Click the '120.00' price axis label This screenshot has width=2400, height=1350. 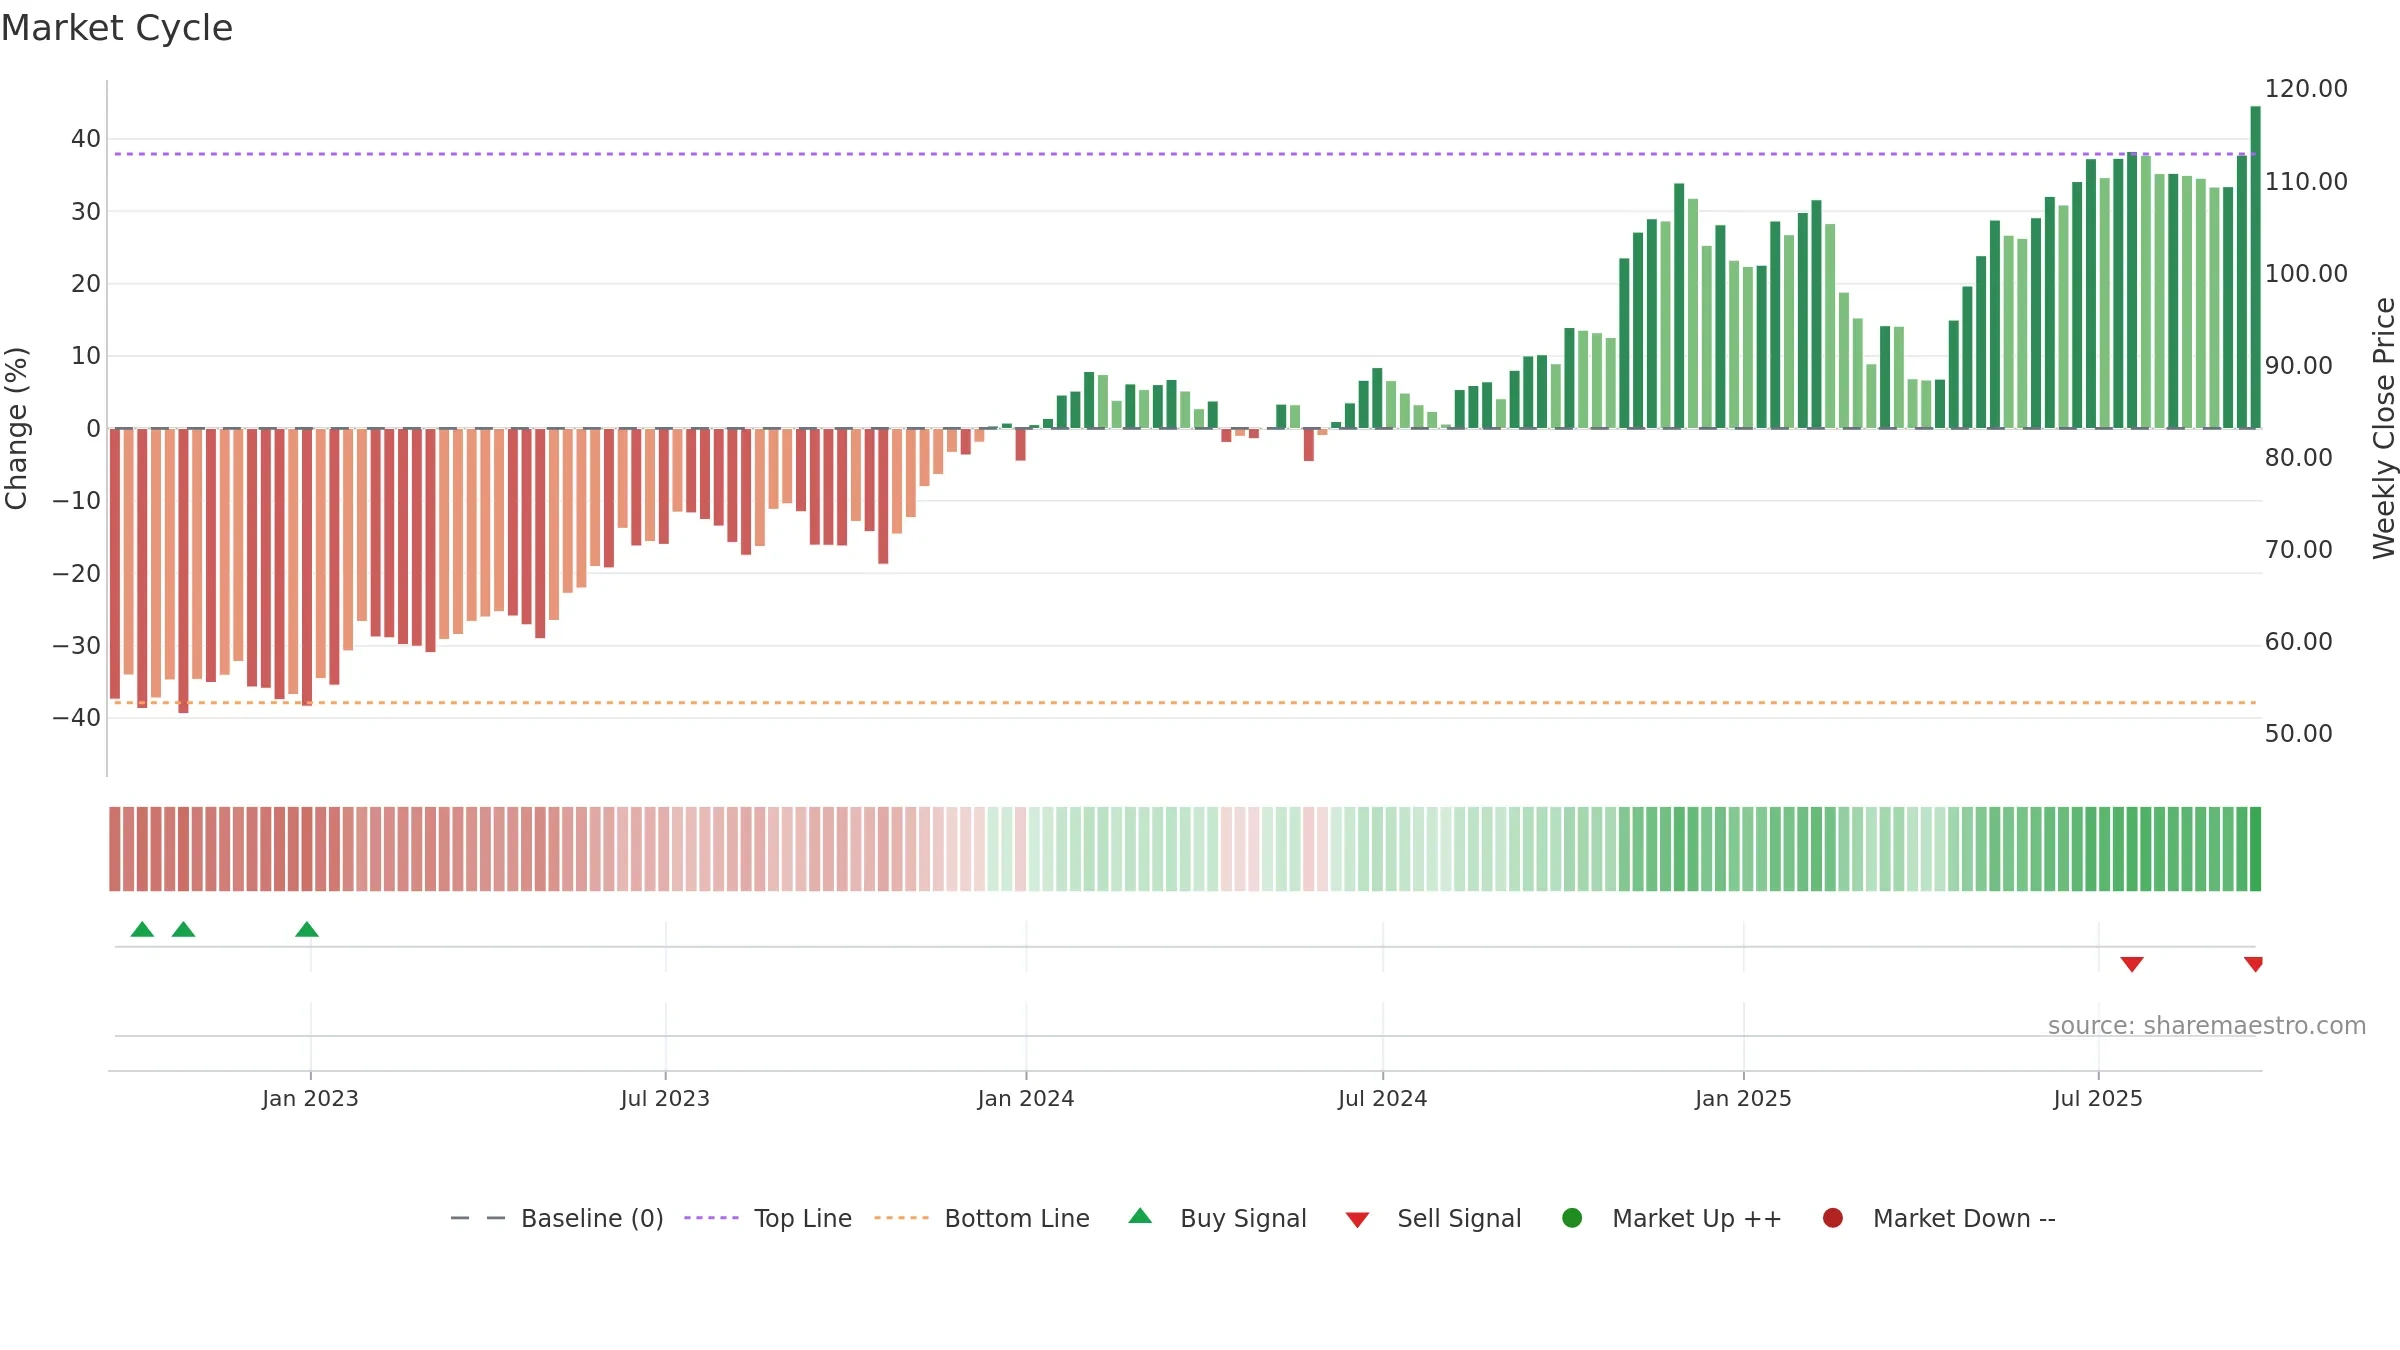coord(2306,89)
